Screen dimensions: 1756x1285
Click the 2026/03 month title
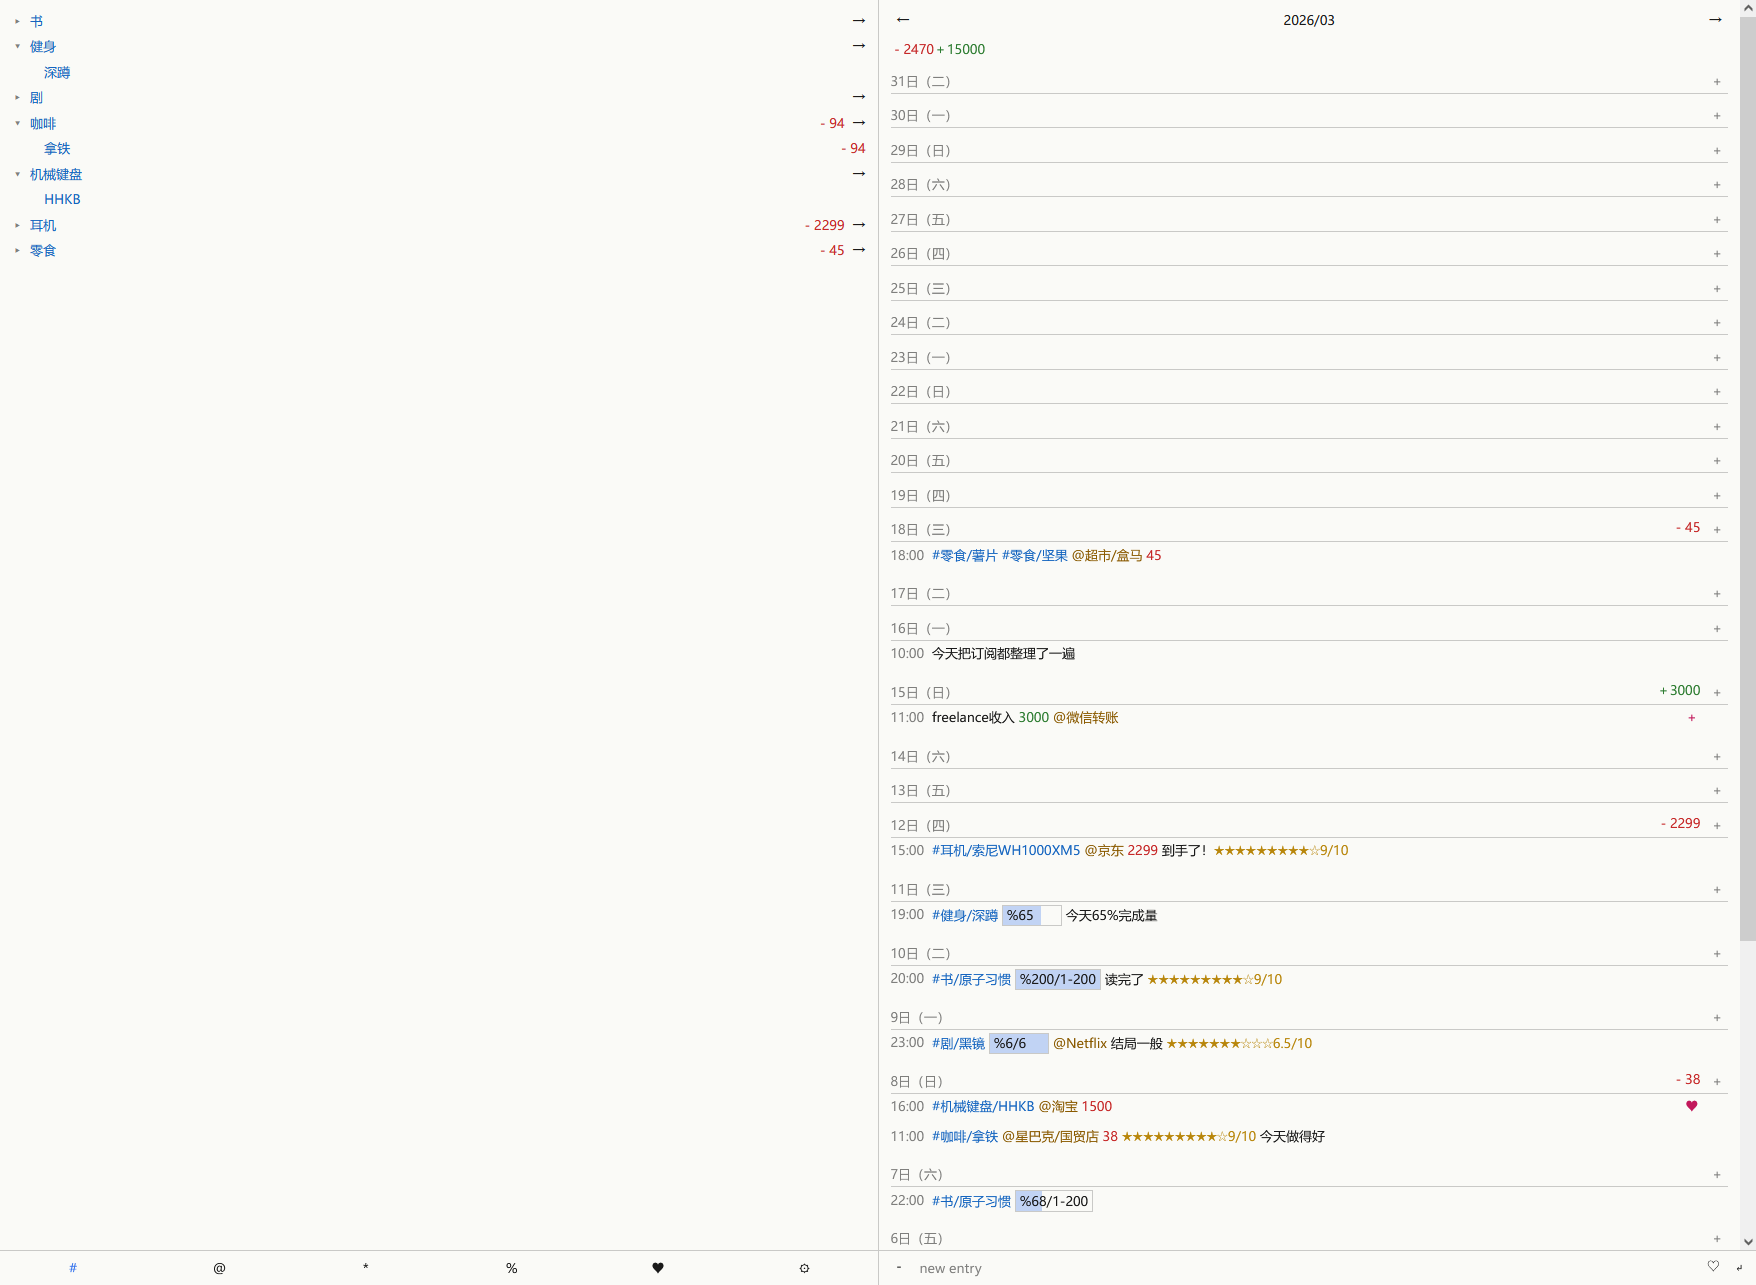[x=1309, y=20]
